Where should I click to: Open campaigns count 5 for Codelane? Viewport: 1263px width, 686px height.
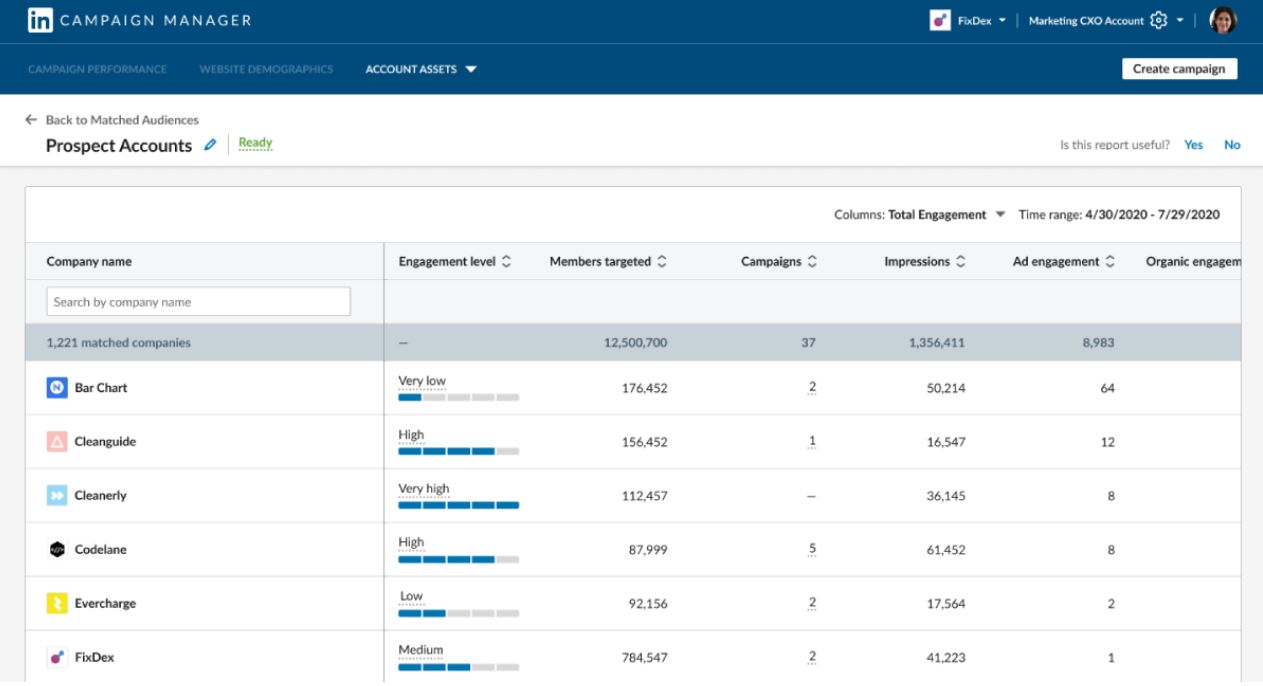(812, 550)
